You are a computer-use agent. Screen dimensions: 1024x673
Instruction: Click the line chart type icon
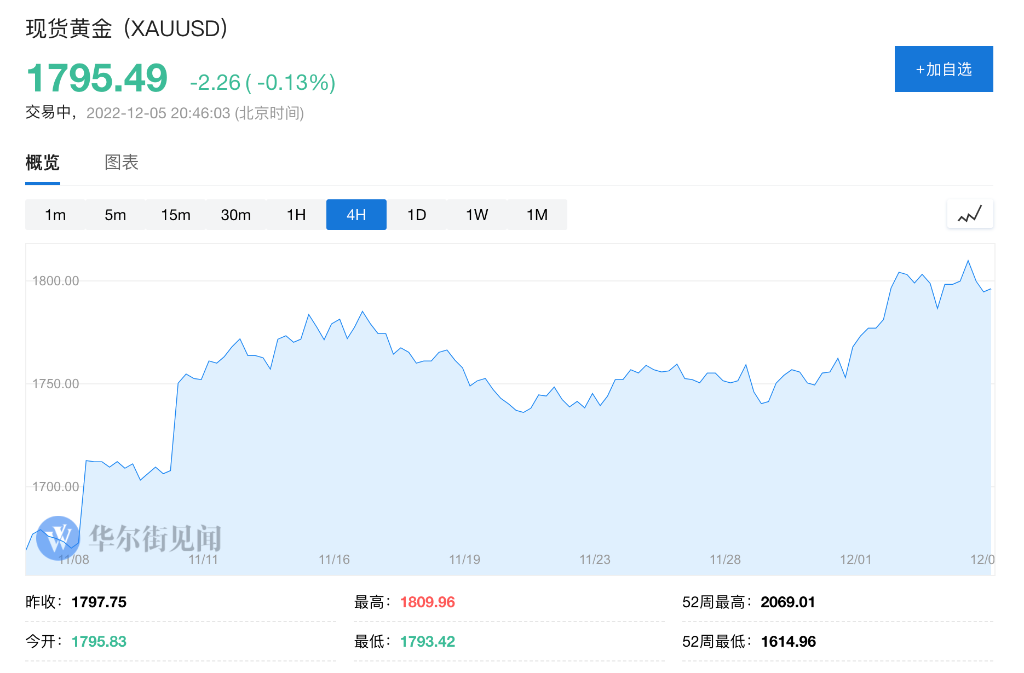tap(970, 214)
